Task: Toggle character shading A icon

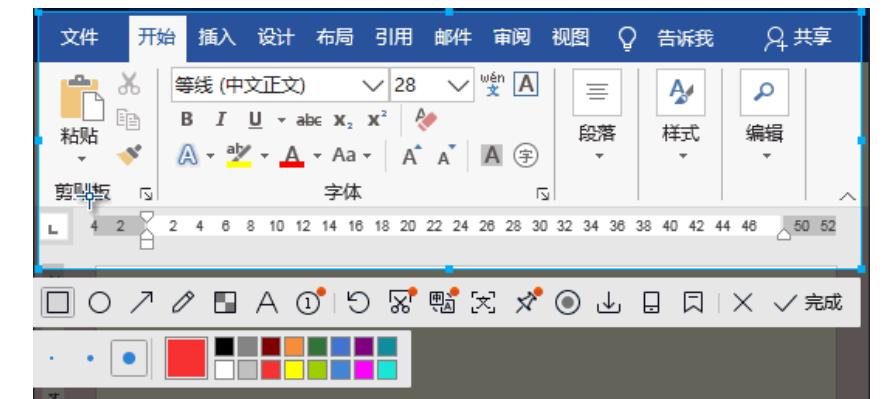Action: 491,155
